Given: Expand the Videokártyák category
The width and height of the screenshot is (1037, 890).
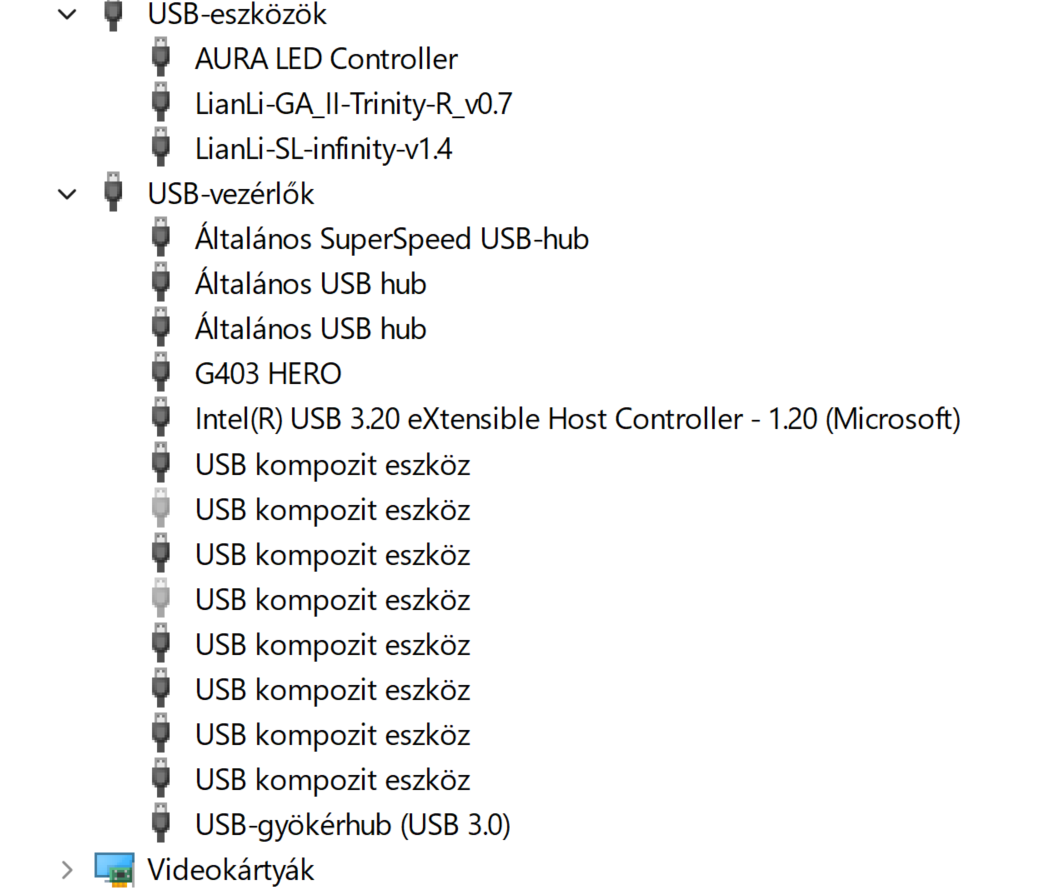Looking at the screenshot, I should [x=67, y=869].
